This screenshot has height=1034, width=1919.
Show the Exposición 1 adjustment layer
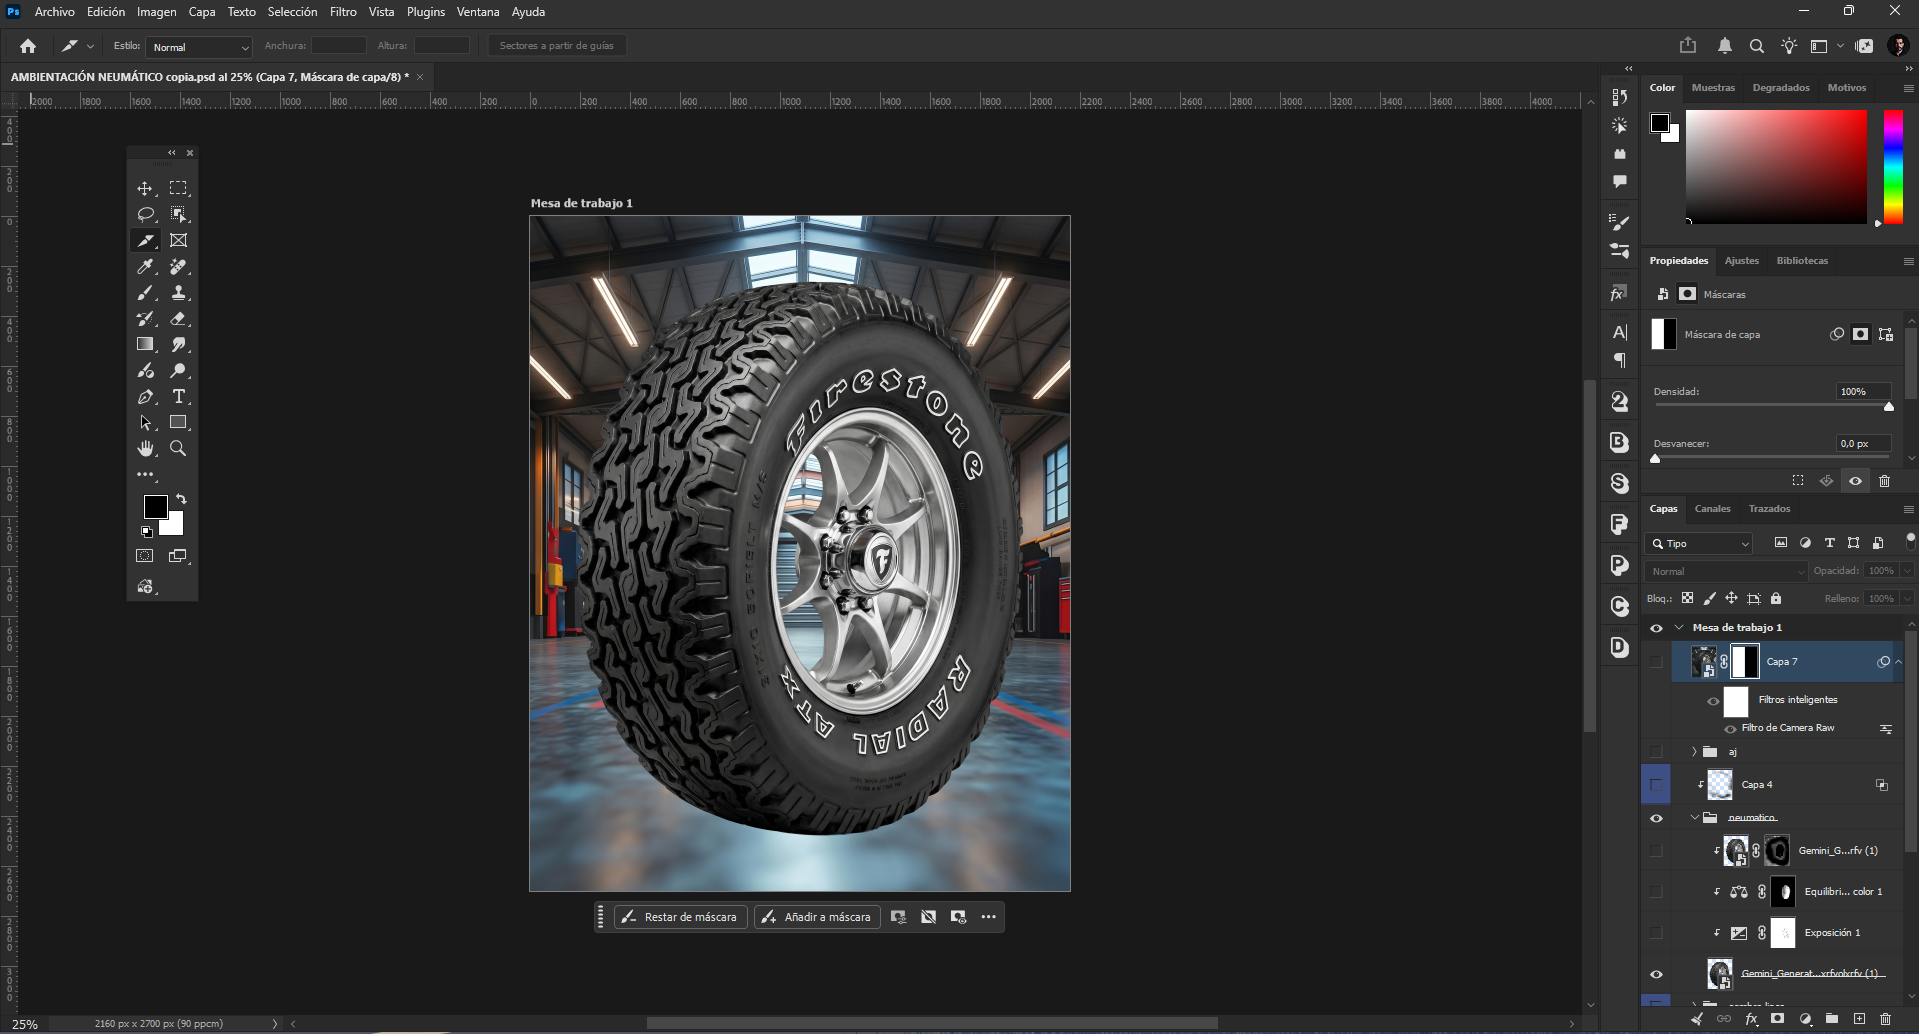pos(1656,933)
